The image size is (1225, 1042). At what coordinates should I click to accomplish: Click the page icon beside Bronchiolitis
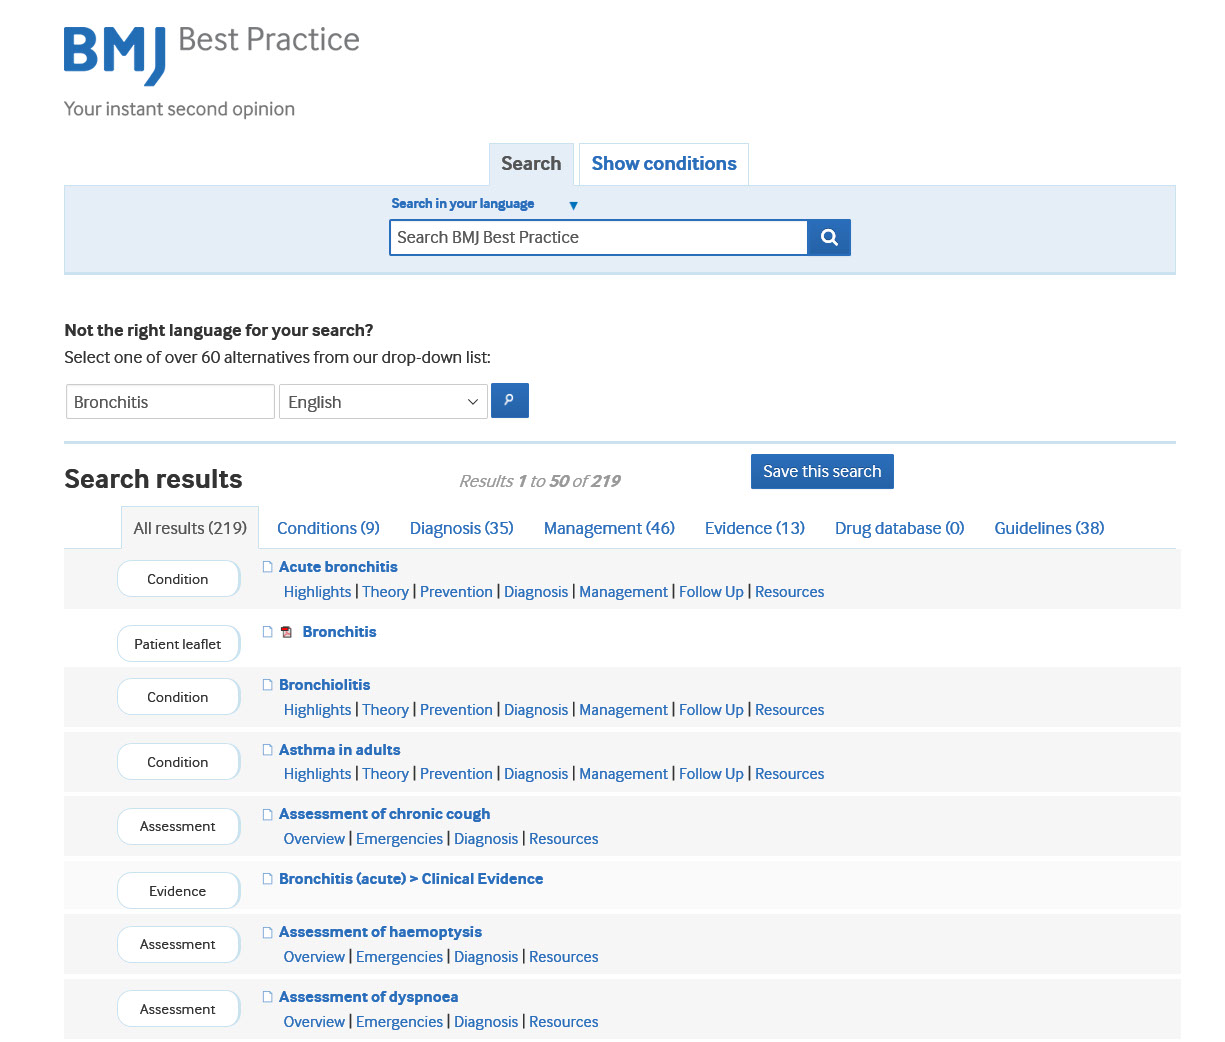tap(267, 683)
